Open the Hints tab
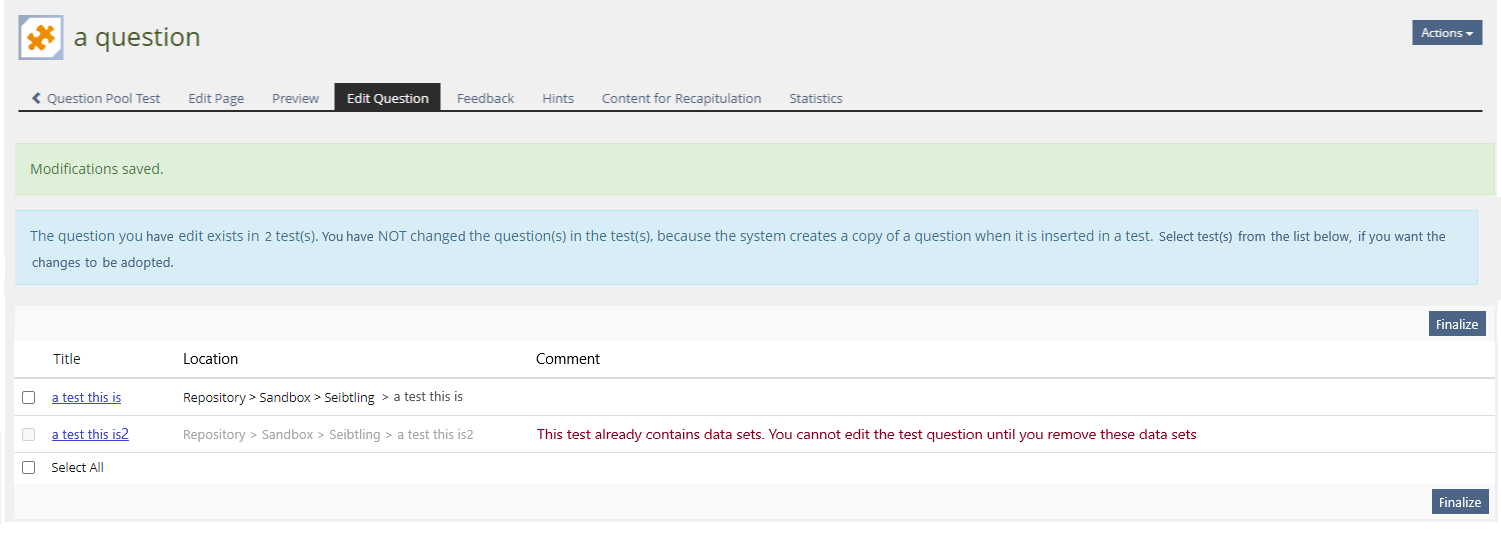Viewport: 1501px width, 533px height. click(558, 98)
